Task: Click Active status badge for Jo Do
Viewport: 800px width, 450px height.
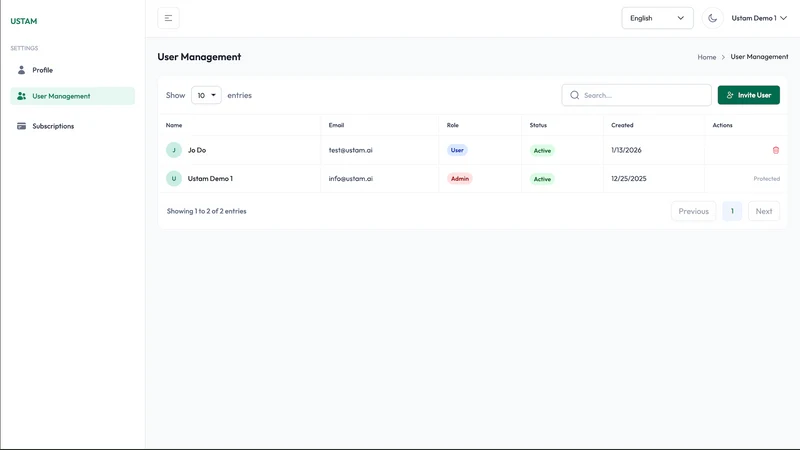Action: pyautogui.click(x=542, y=151)
